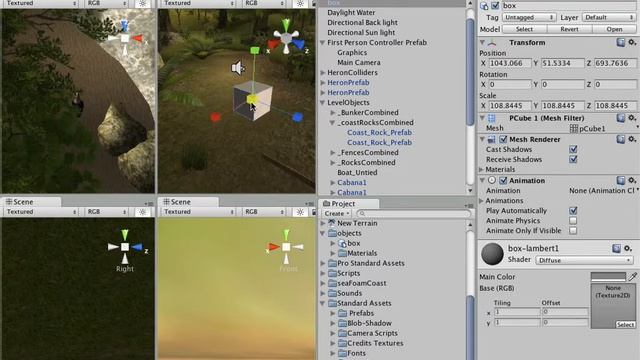Collapse LevelObjects group
The width and height of the screenshot is (640, 360).
pyautogui.click(x=322, y=102)
